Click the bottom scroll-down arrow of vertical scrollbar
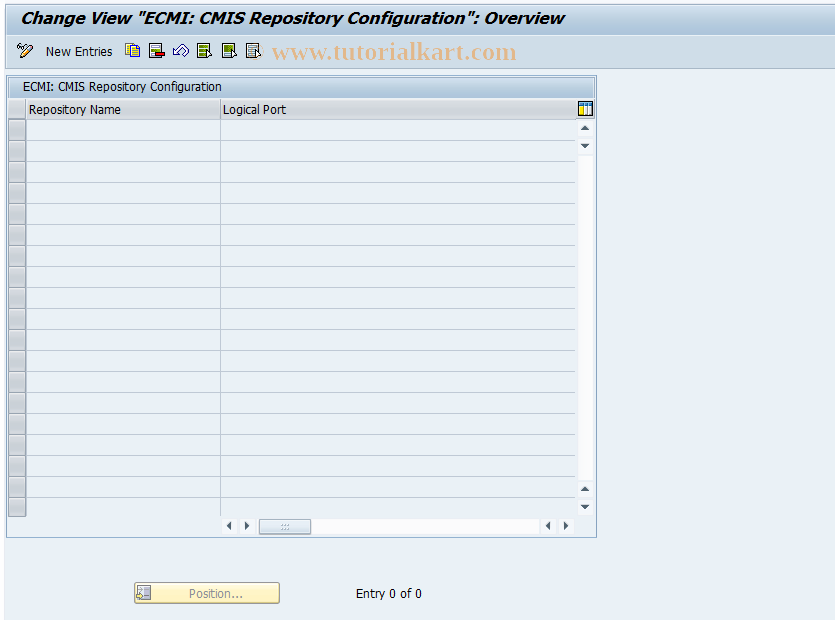 [585, 507]
